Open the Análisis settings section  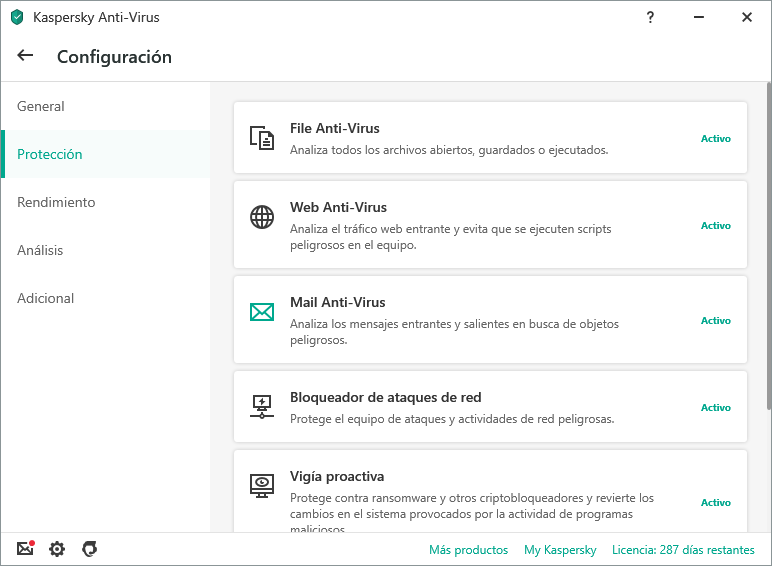[x=40, y=250]
